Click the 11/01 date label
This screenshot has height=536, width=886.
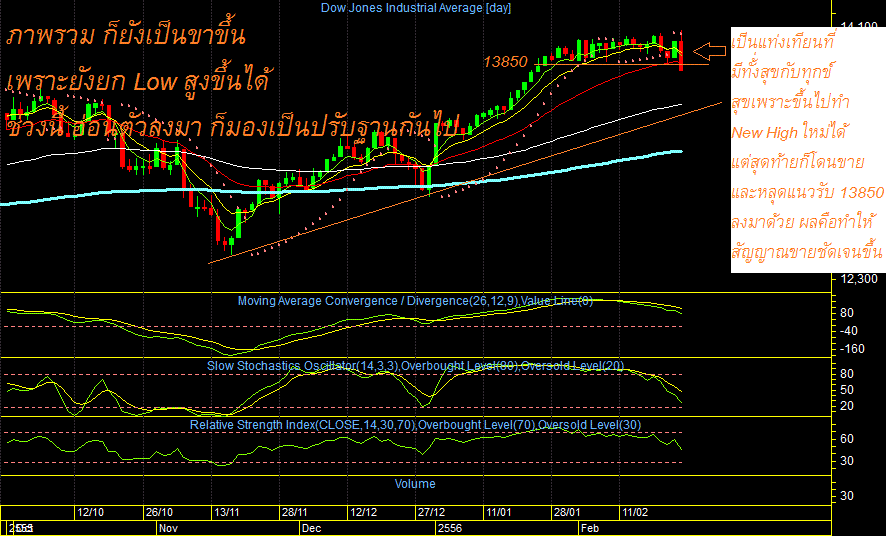point(498,512)
